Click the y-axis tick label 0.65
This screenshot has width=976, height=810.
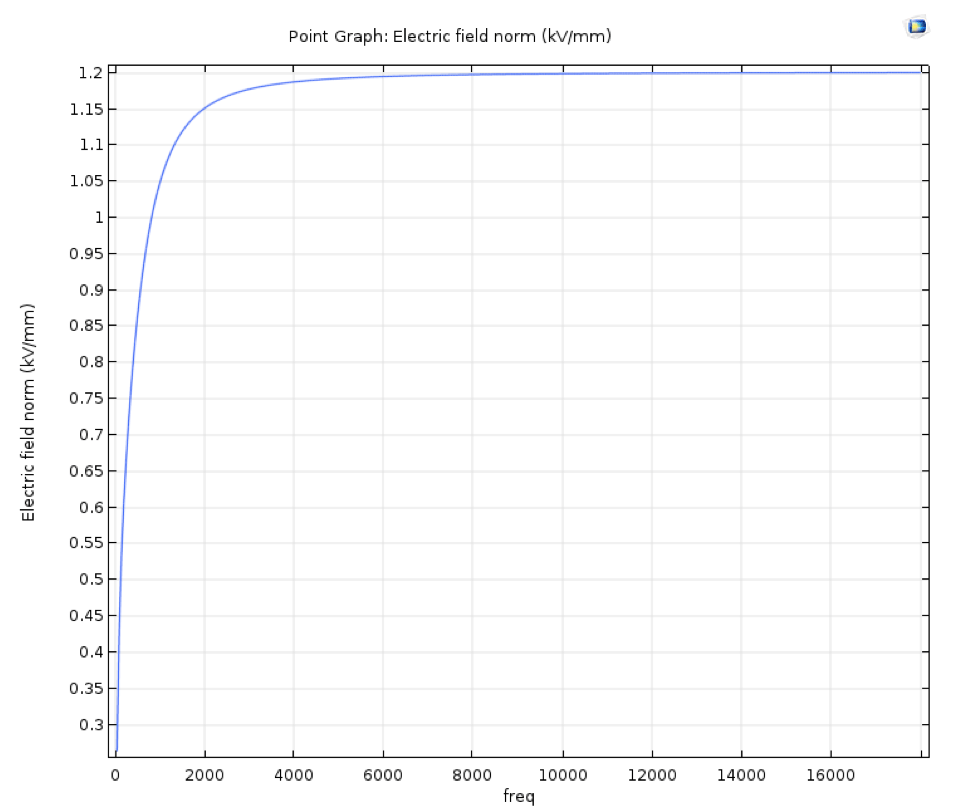click(x=86, y=471)
